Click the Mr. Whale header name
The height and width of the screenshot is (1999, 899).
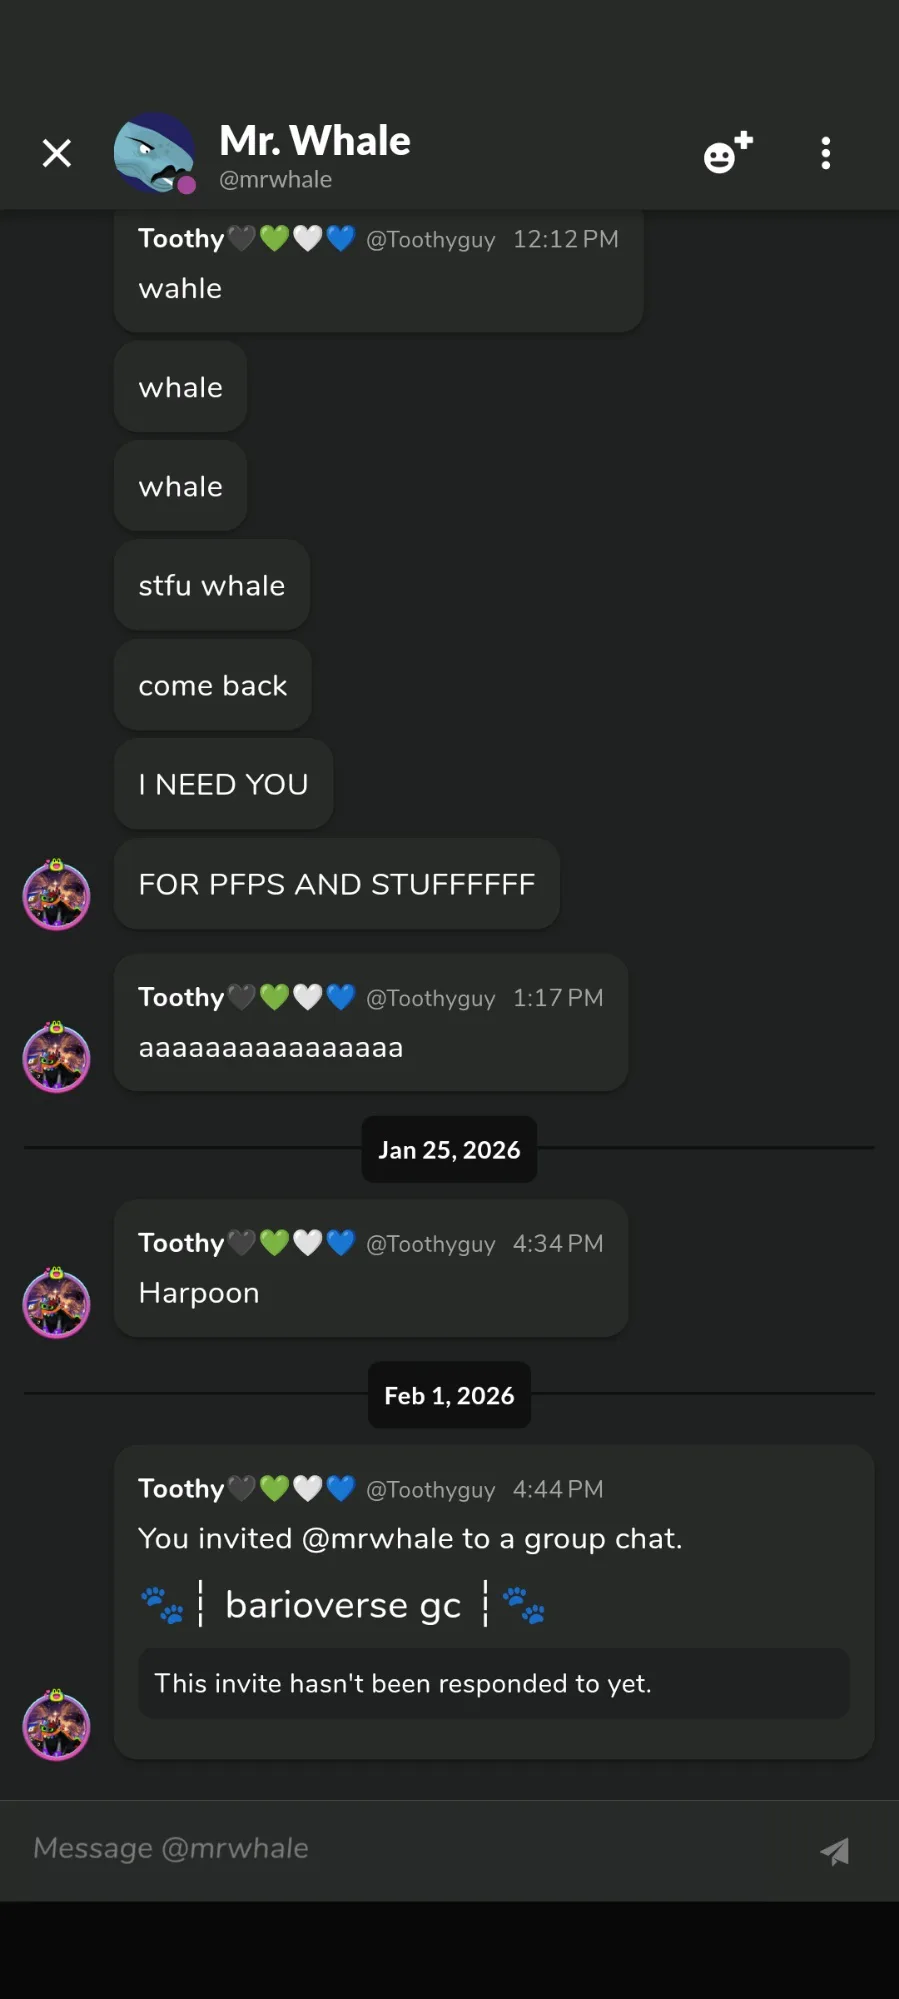tap(314, 141)
